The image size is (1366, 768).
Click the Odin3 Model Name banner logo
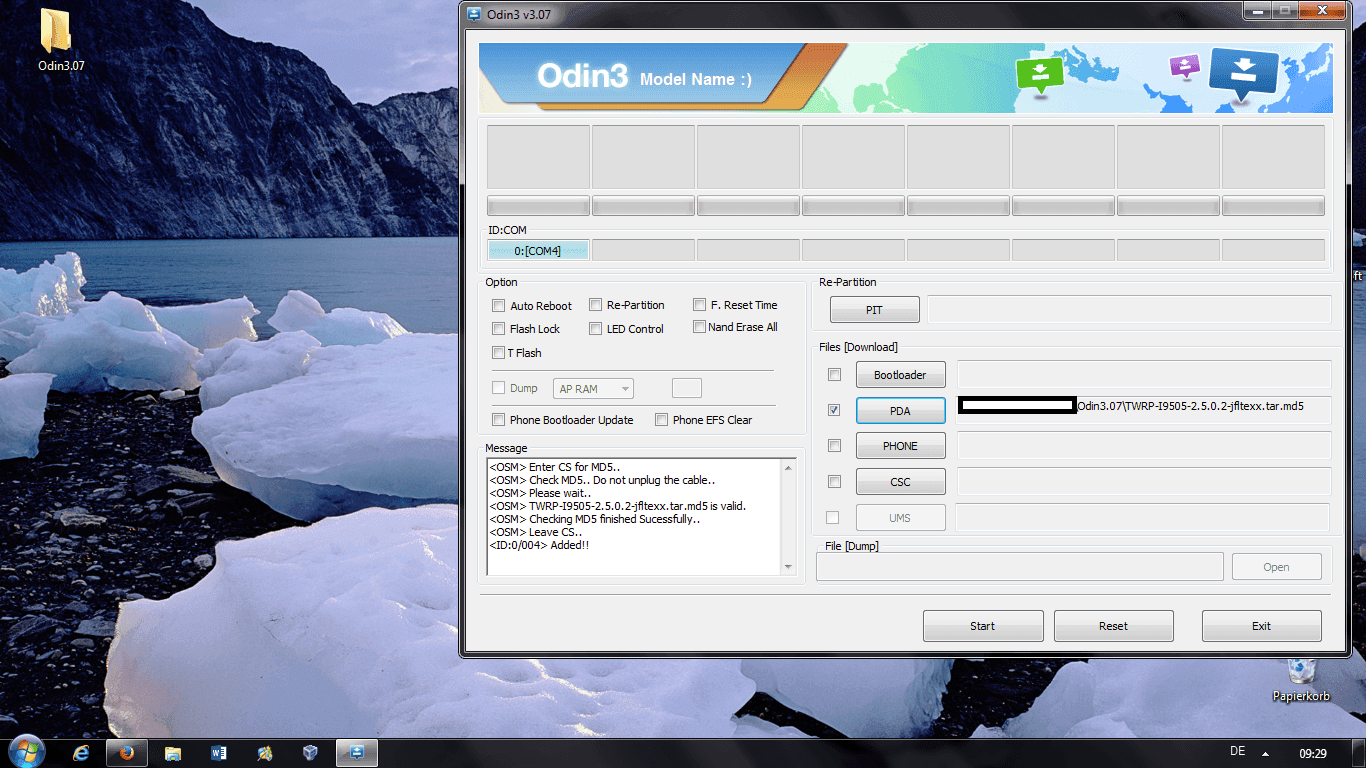(644, 77)
